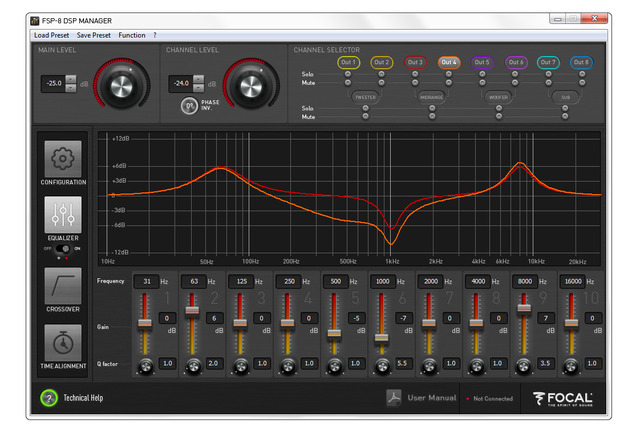The image size is (640, 432).
Task: Click the 63 Hz frequency input field
Action: [x=194, y=282]
